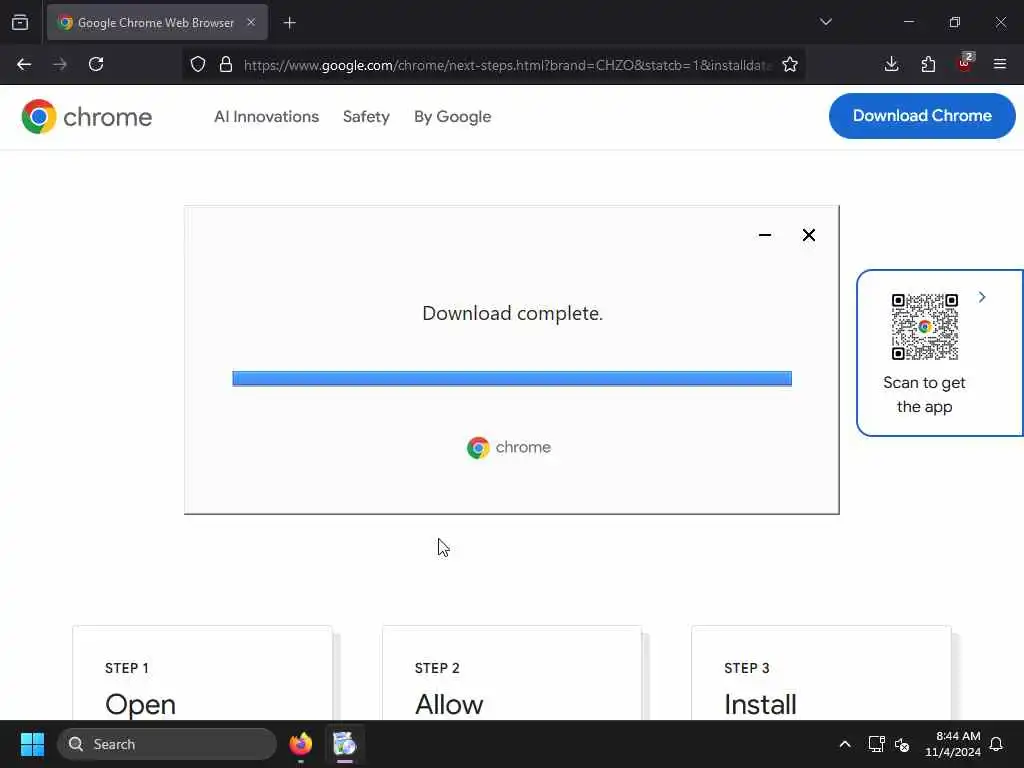Click the taskbar Search box
1024x768 pixels.
pyautogui.click(x=167, y=744)
